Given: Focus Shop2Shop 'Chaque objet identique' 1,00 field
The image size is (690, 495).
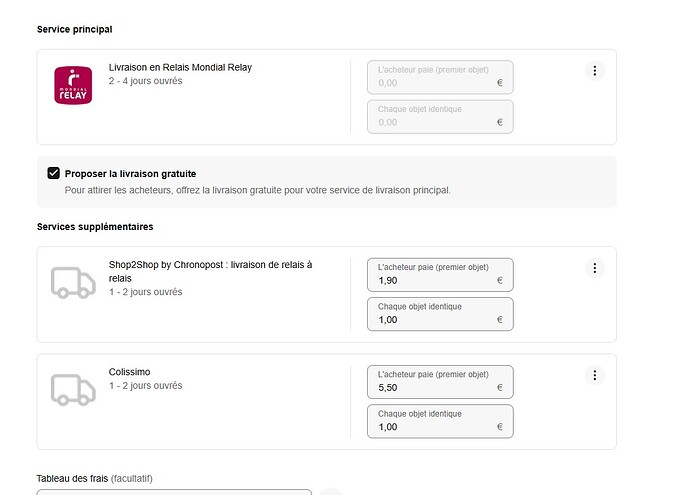Looking at the screenshot, I should pyautogui.click(x=440, y=314).
